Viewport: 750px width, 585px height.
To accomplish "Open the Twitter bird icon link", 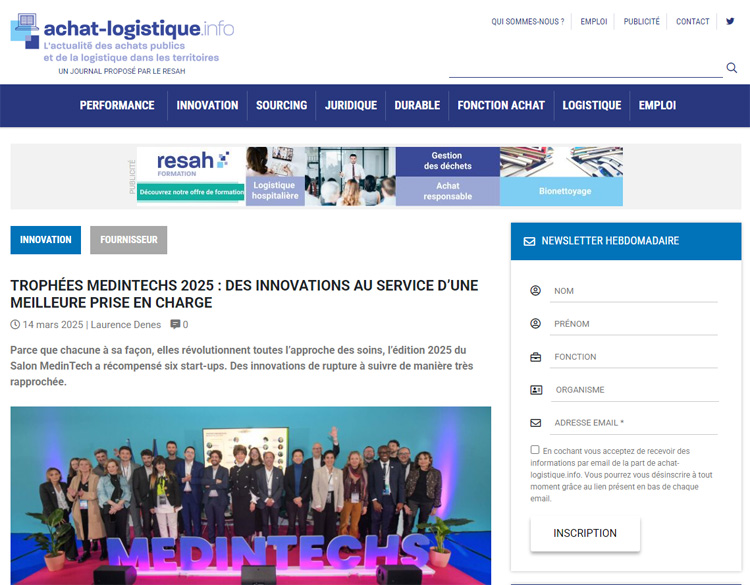I will tap(730, 21).
